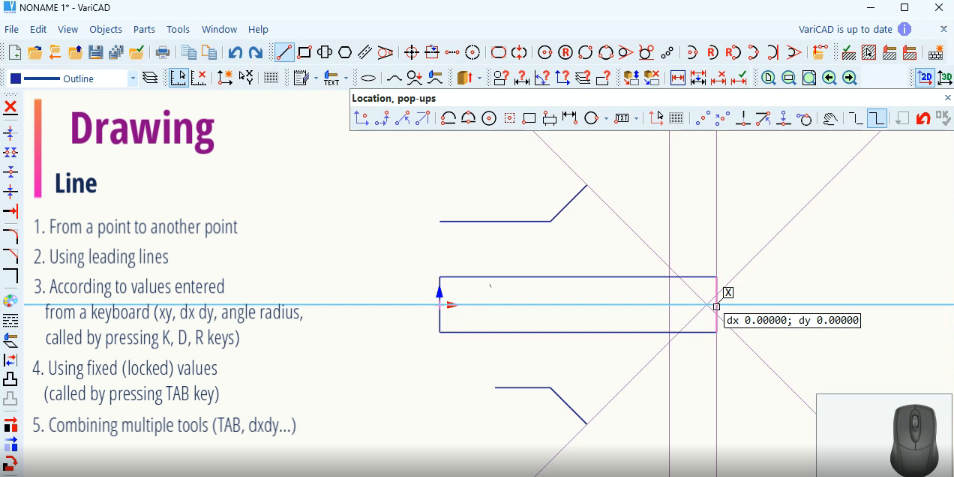954x477 pixels.
Task: Click the blue color swatch beside Outline
Action: tap(15, 78)
